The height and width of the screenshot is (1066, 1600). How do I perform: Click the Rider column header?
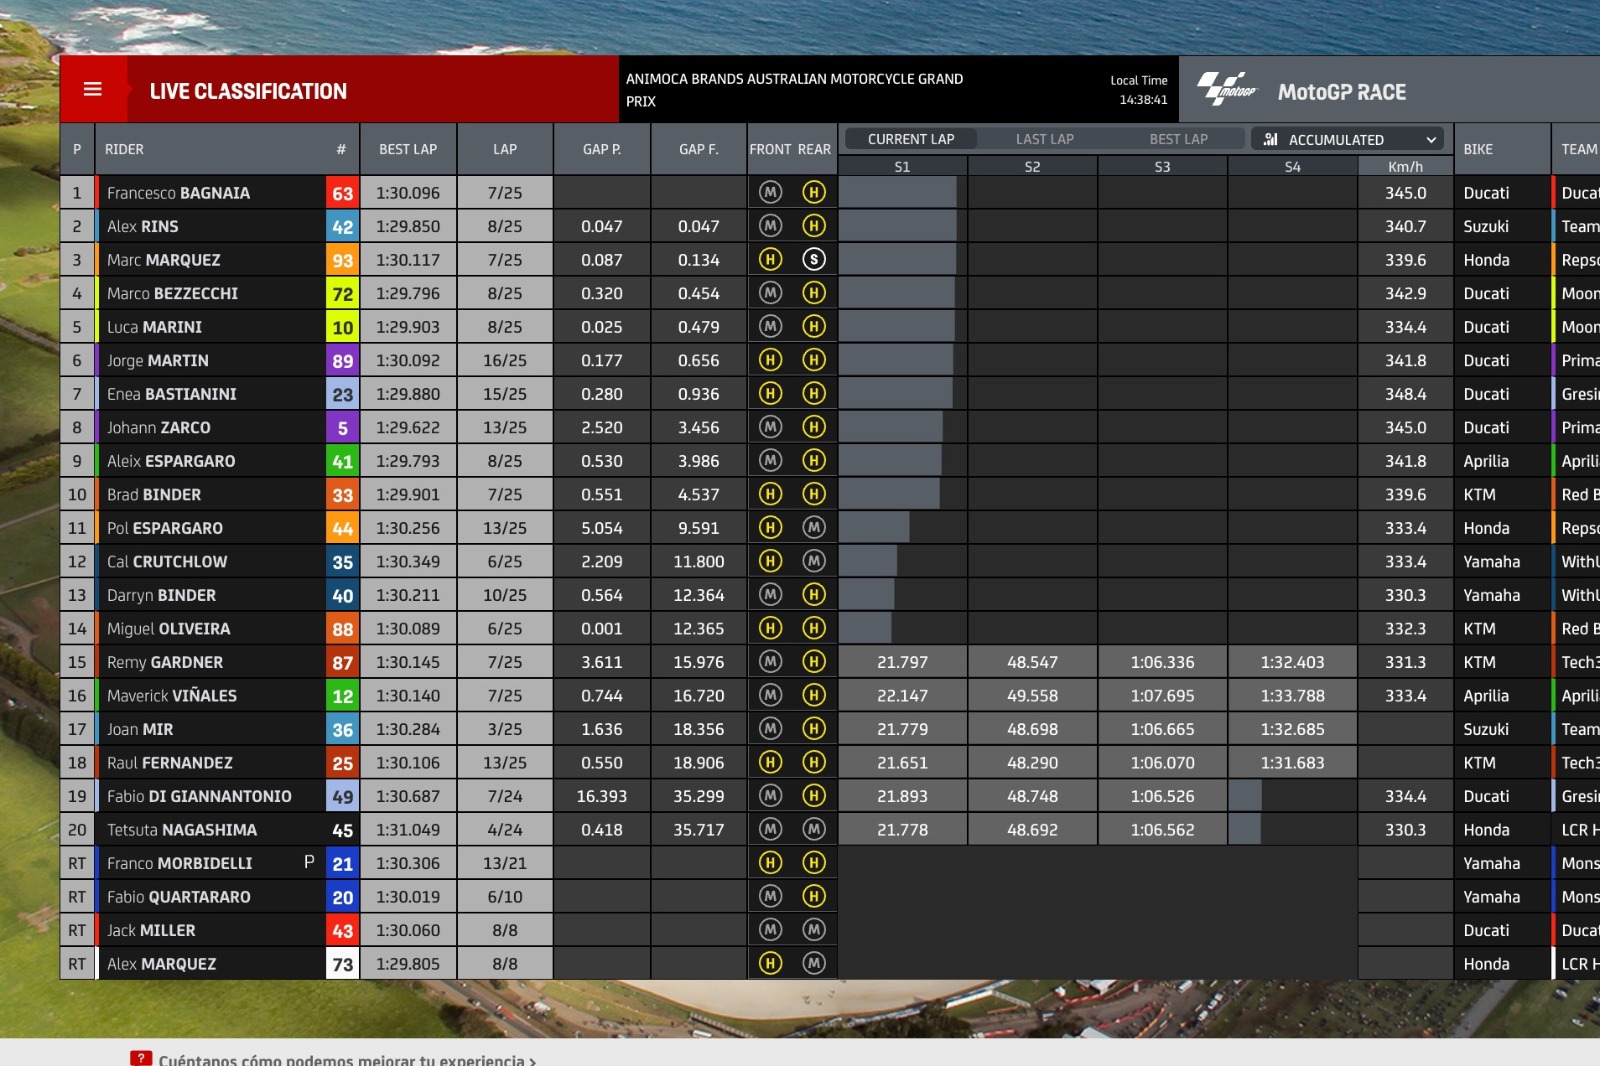coord(124,149)
